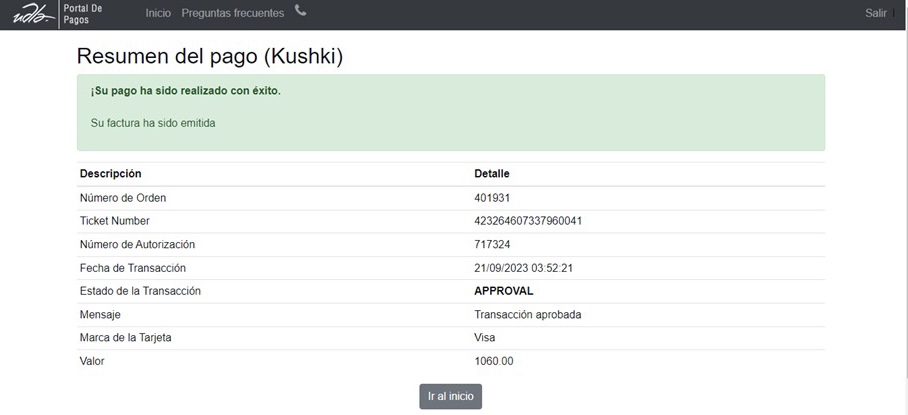Click the Descripción column header
Screen dimensions: 908x415
point(111,174)
